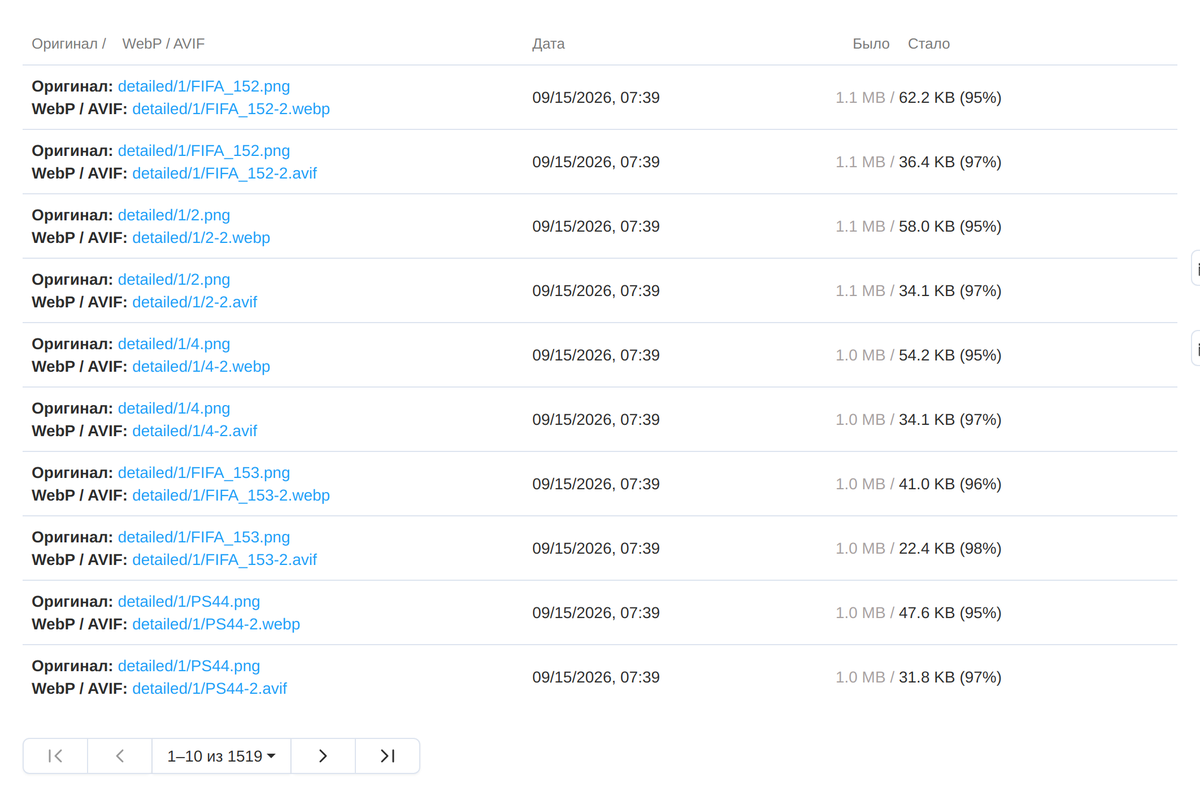Open the detailed/1/4-2.webp link
The width and height of the screenshot is (1200, 800).
pos(201,366)
